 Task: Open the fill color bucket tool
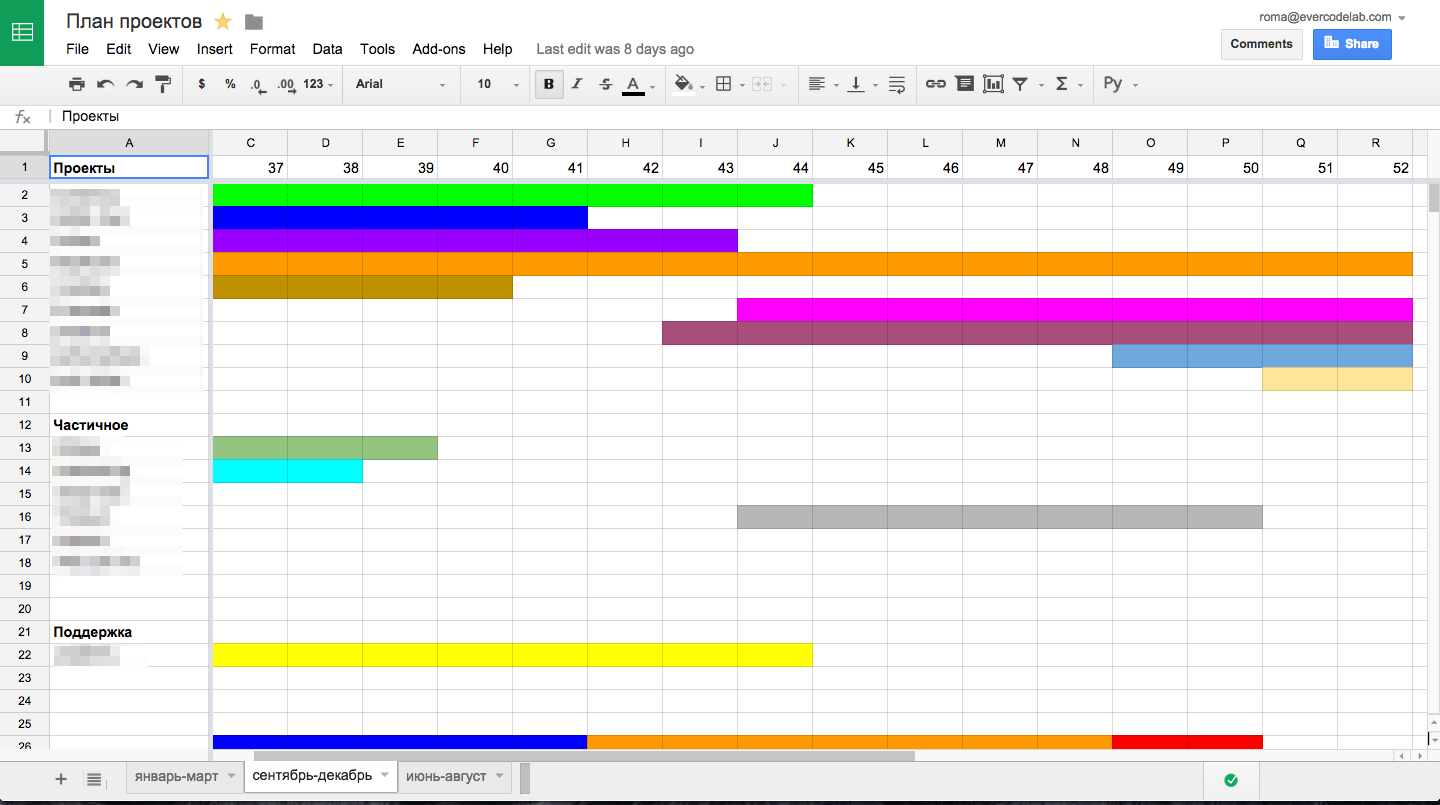tap(684, 84)
